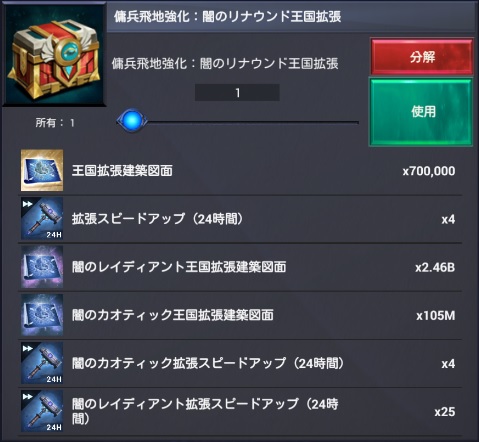Click the red treasure chest item icon
The image size is (479, 442).
tap(54, 55)
